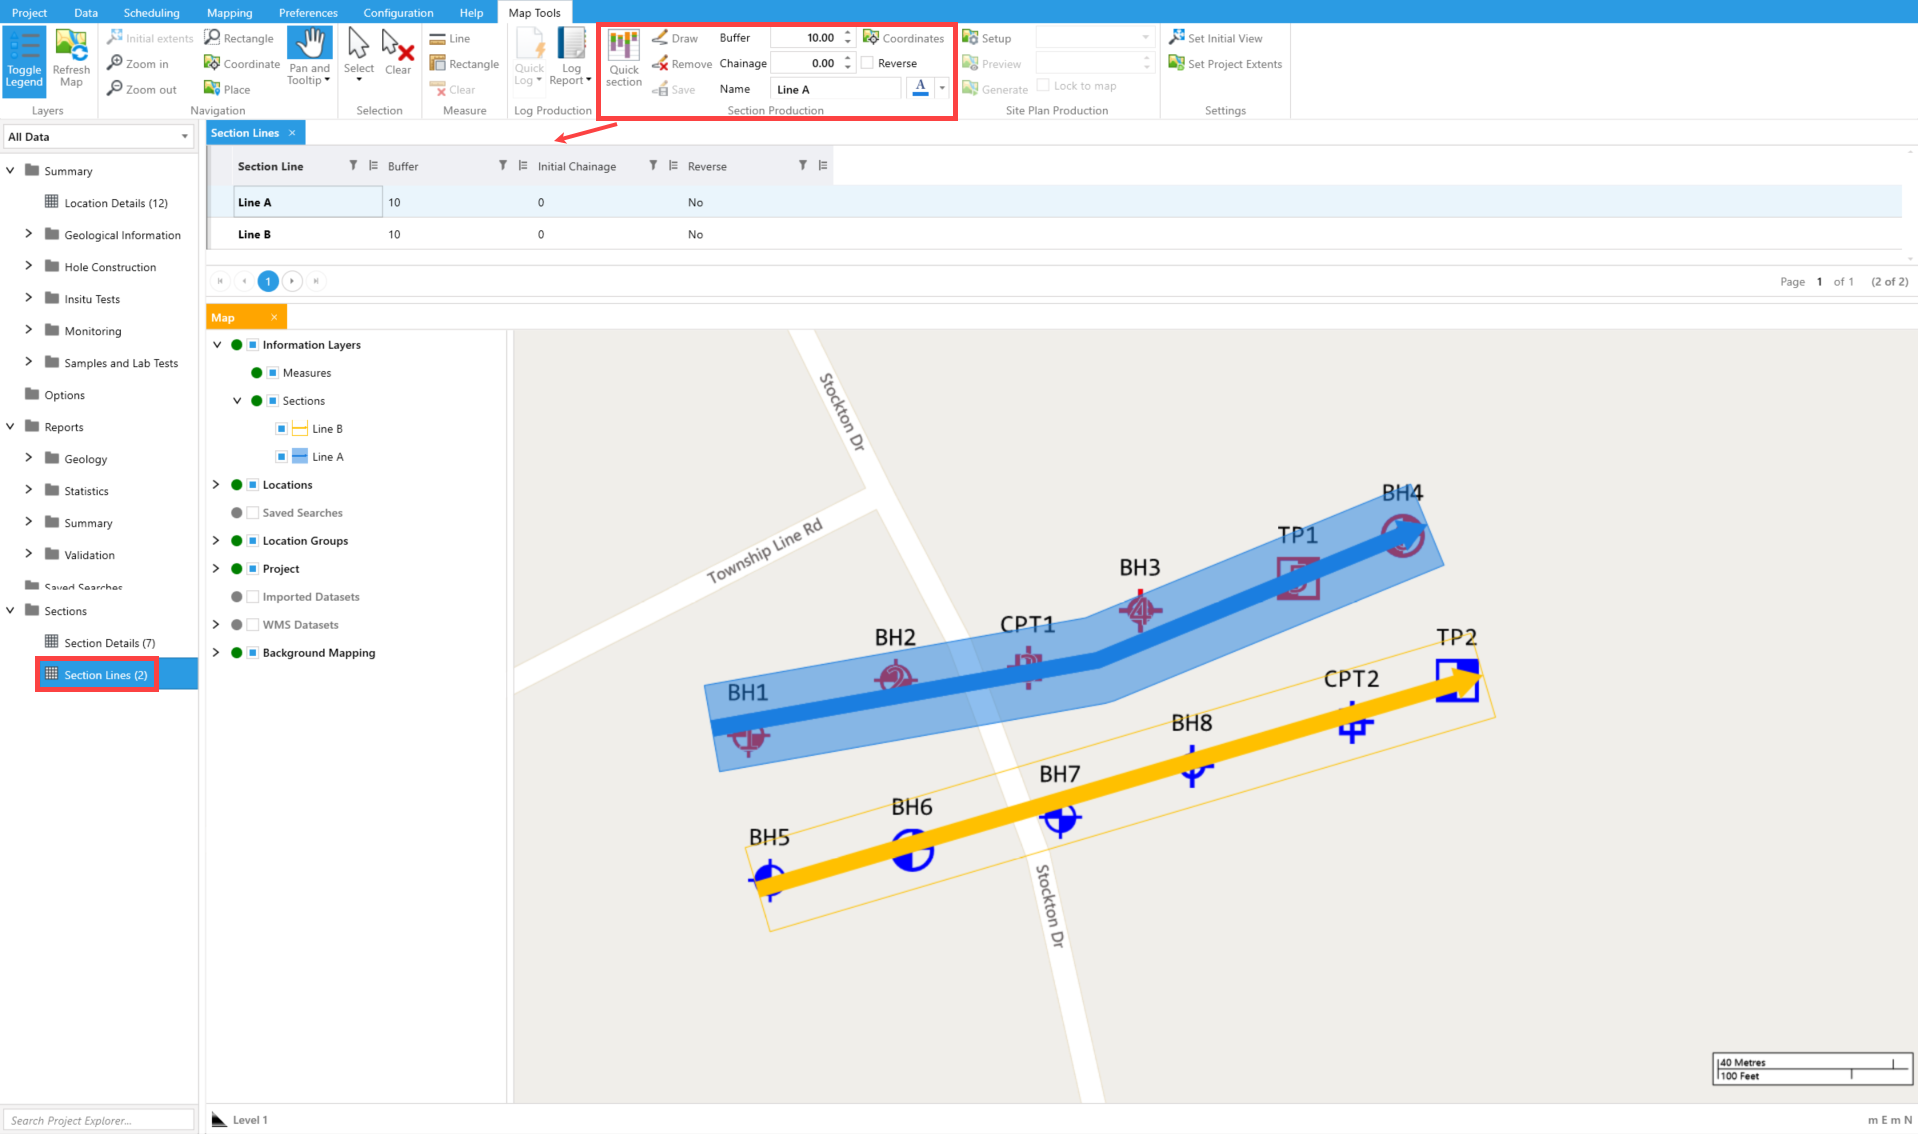Close the Map tab
The height and width of the screenshot is (1134, 1918).
point(274,317)
